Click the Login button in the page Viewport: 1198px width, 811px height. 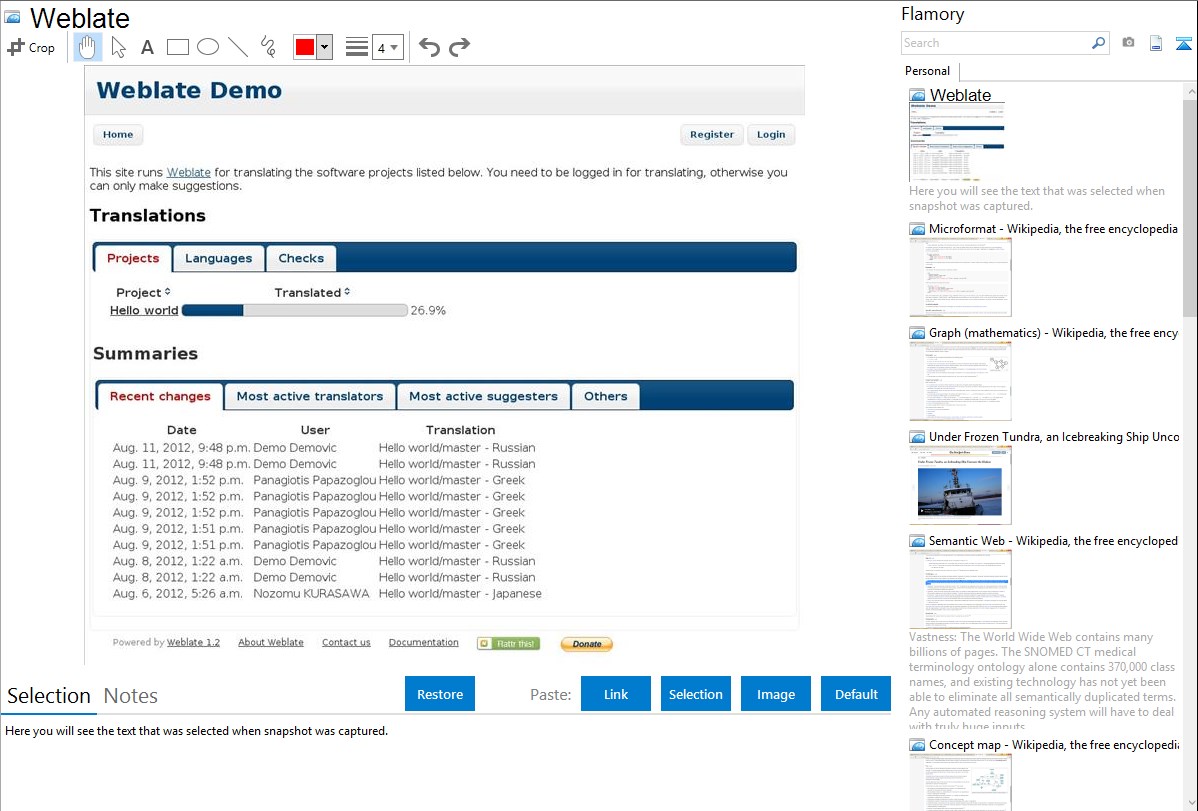(771, 135)
